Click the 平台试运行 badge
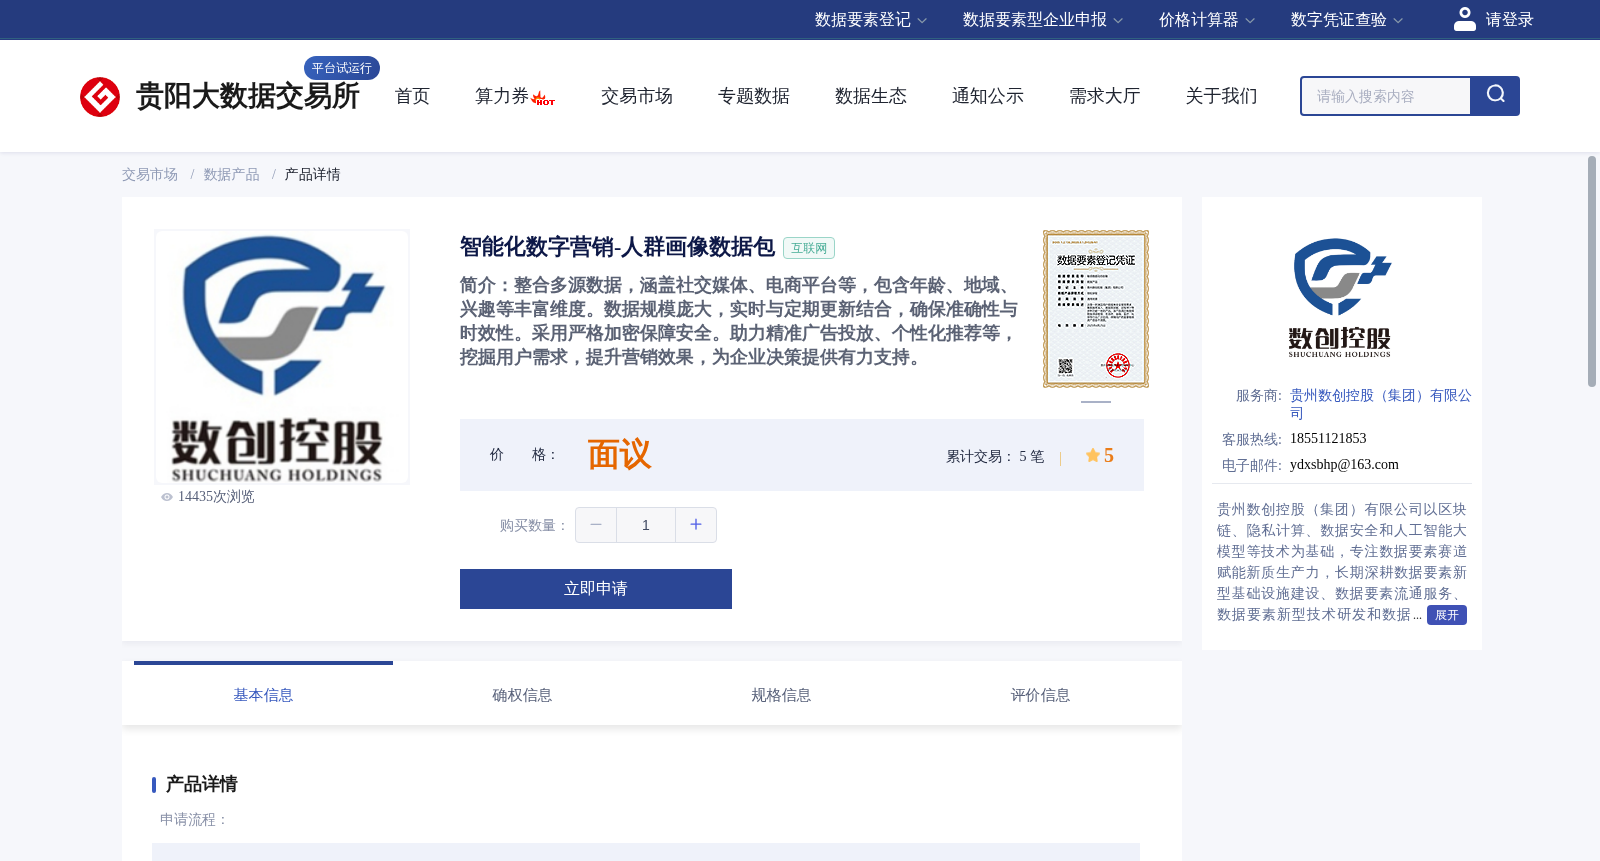The width and height of the screenshot is (1600, 861). click(x=342, y=68)
